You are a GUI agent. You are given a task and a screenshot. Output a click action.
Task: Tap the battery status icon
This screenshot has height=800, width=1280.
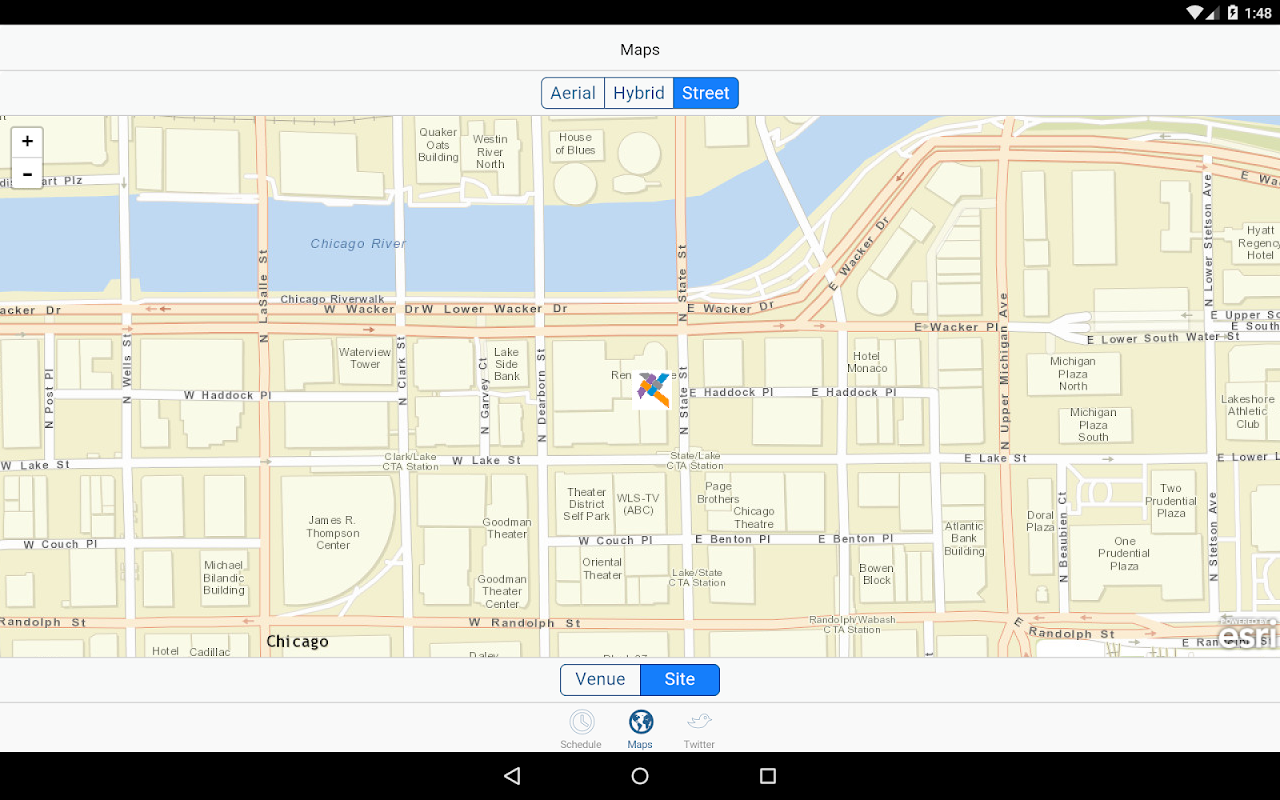coord(1233,12)
